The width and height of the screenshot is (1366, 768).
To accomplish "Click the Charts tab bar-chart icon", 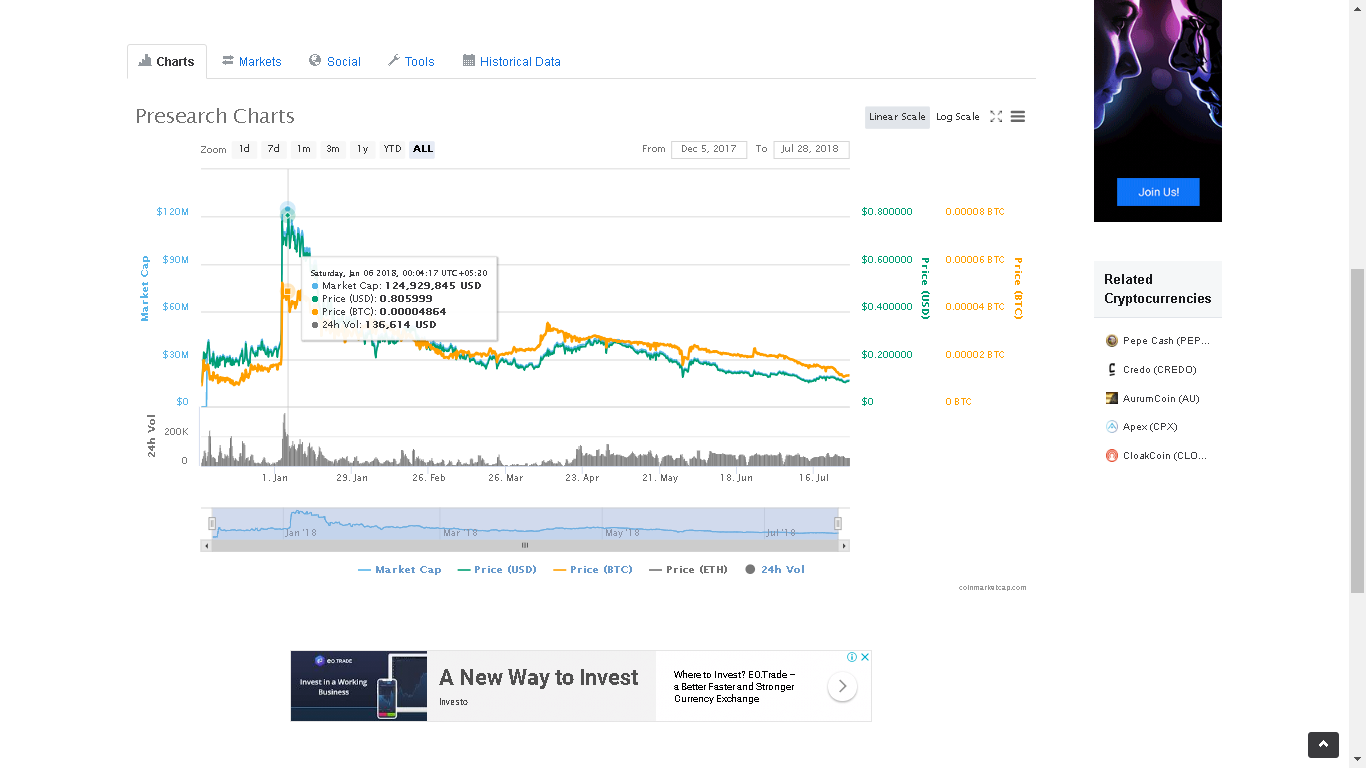I will (x=145, y=61).
